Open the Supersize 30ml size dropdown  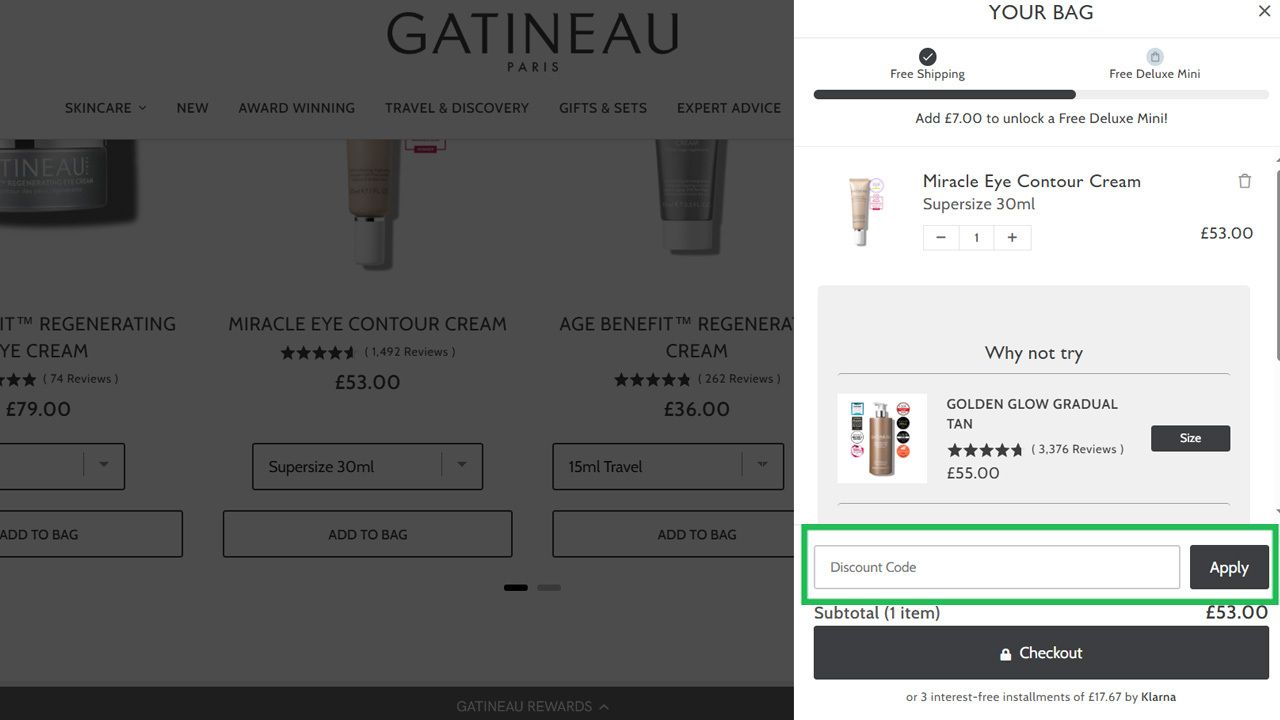click(x=367, y=466)
